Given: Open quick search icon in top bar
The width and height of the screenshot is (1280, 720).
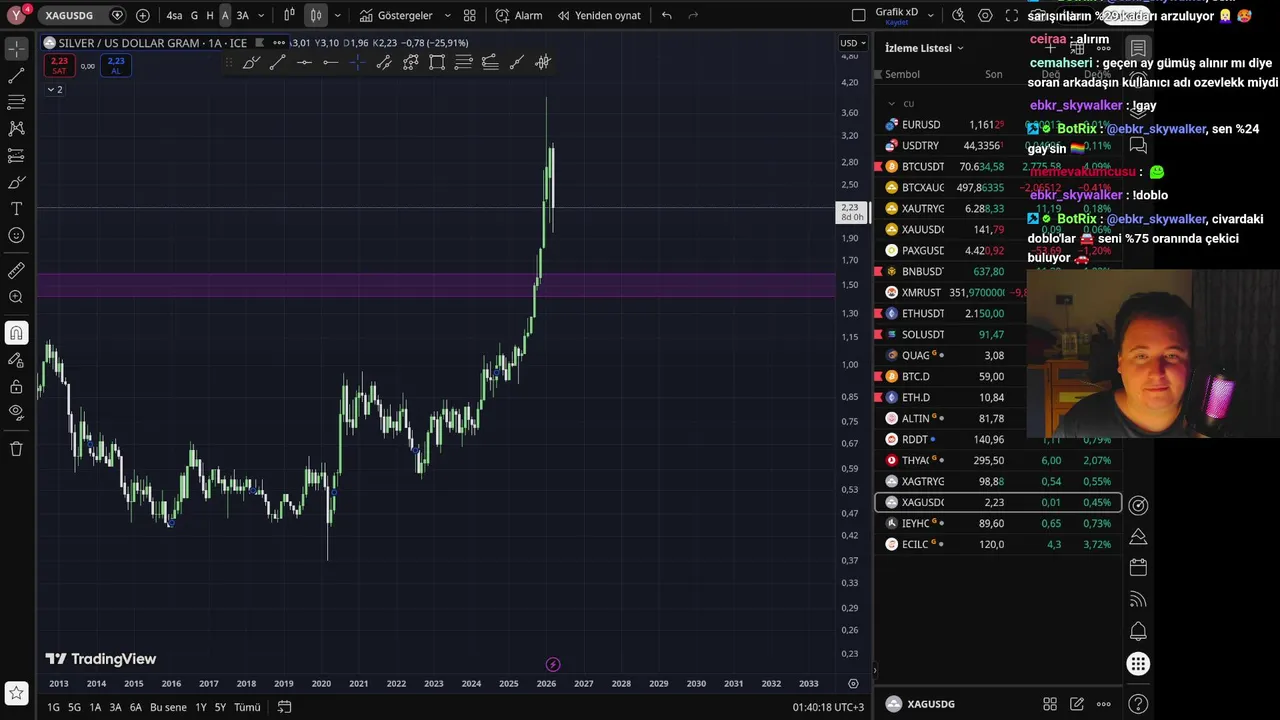Looking at the screenshot, I should 958,15.
